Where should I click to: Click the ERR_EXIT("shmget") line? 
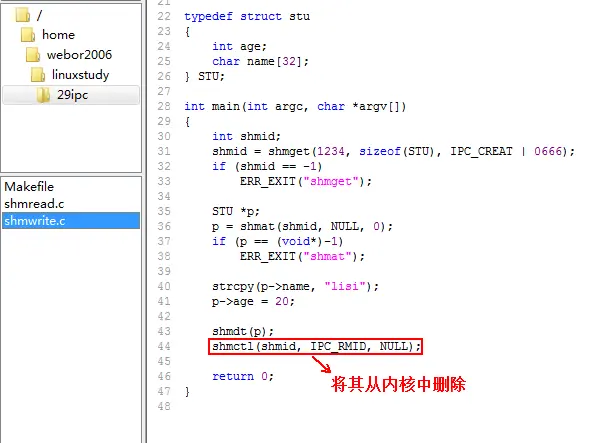coord(306,181)
